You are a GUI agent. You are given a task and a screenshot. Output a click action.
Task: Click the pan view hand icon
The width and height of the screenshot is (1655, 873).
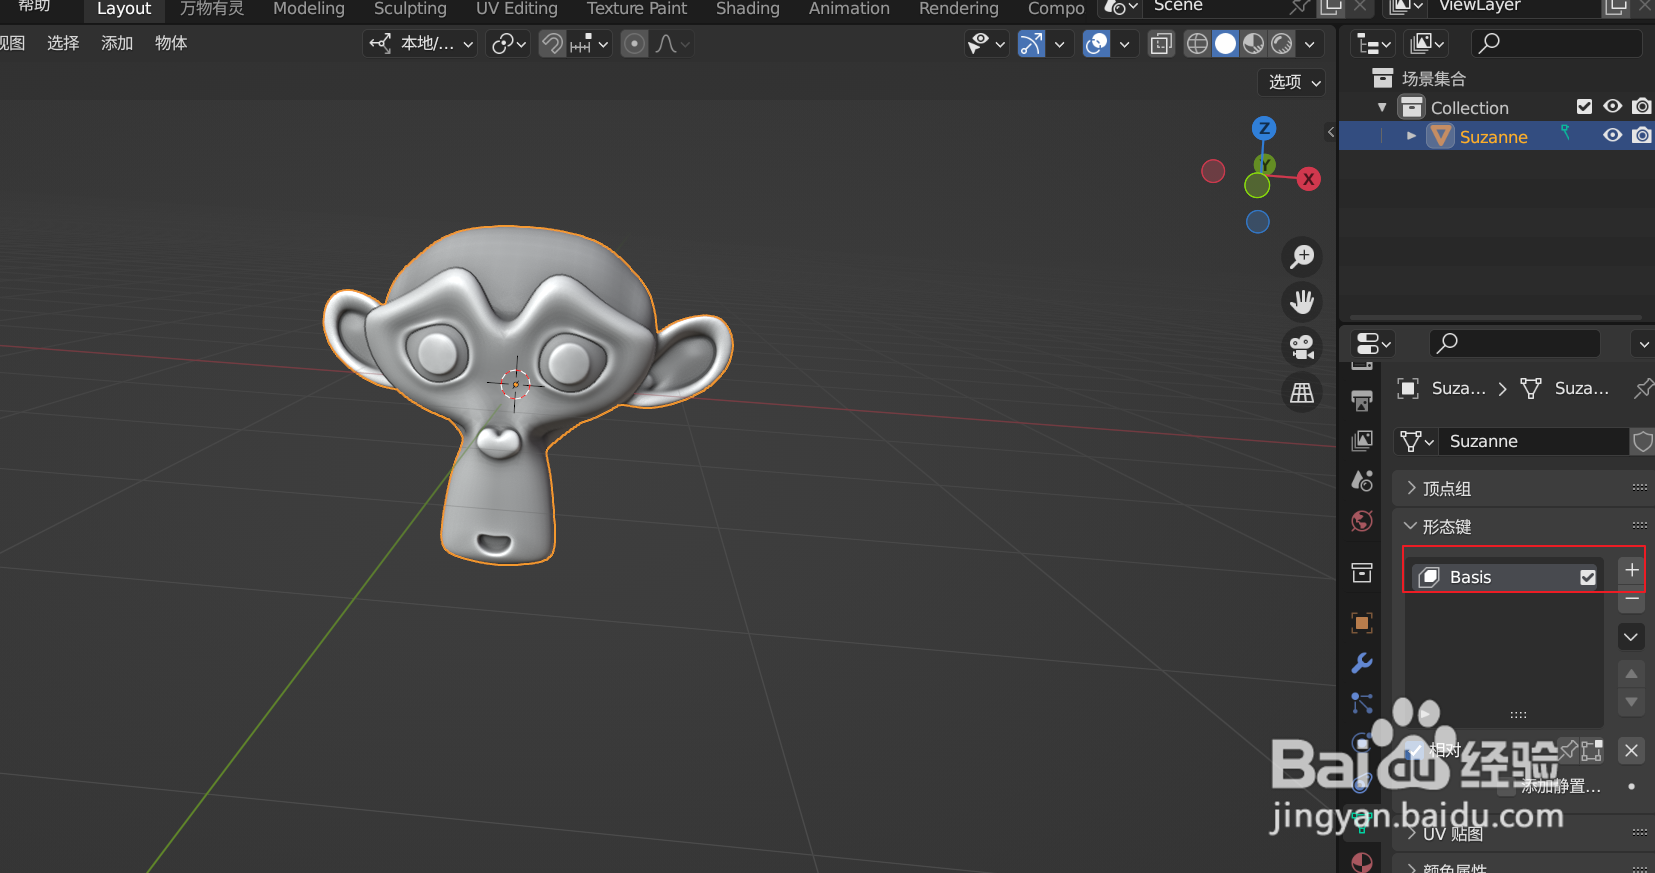(1302, 302)
